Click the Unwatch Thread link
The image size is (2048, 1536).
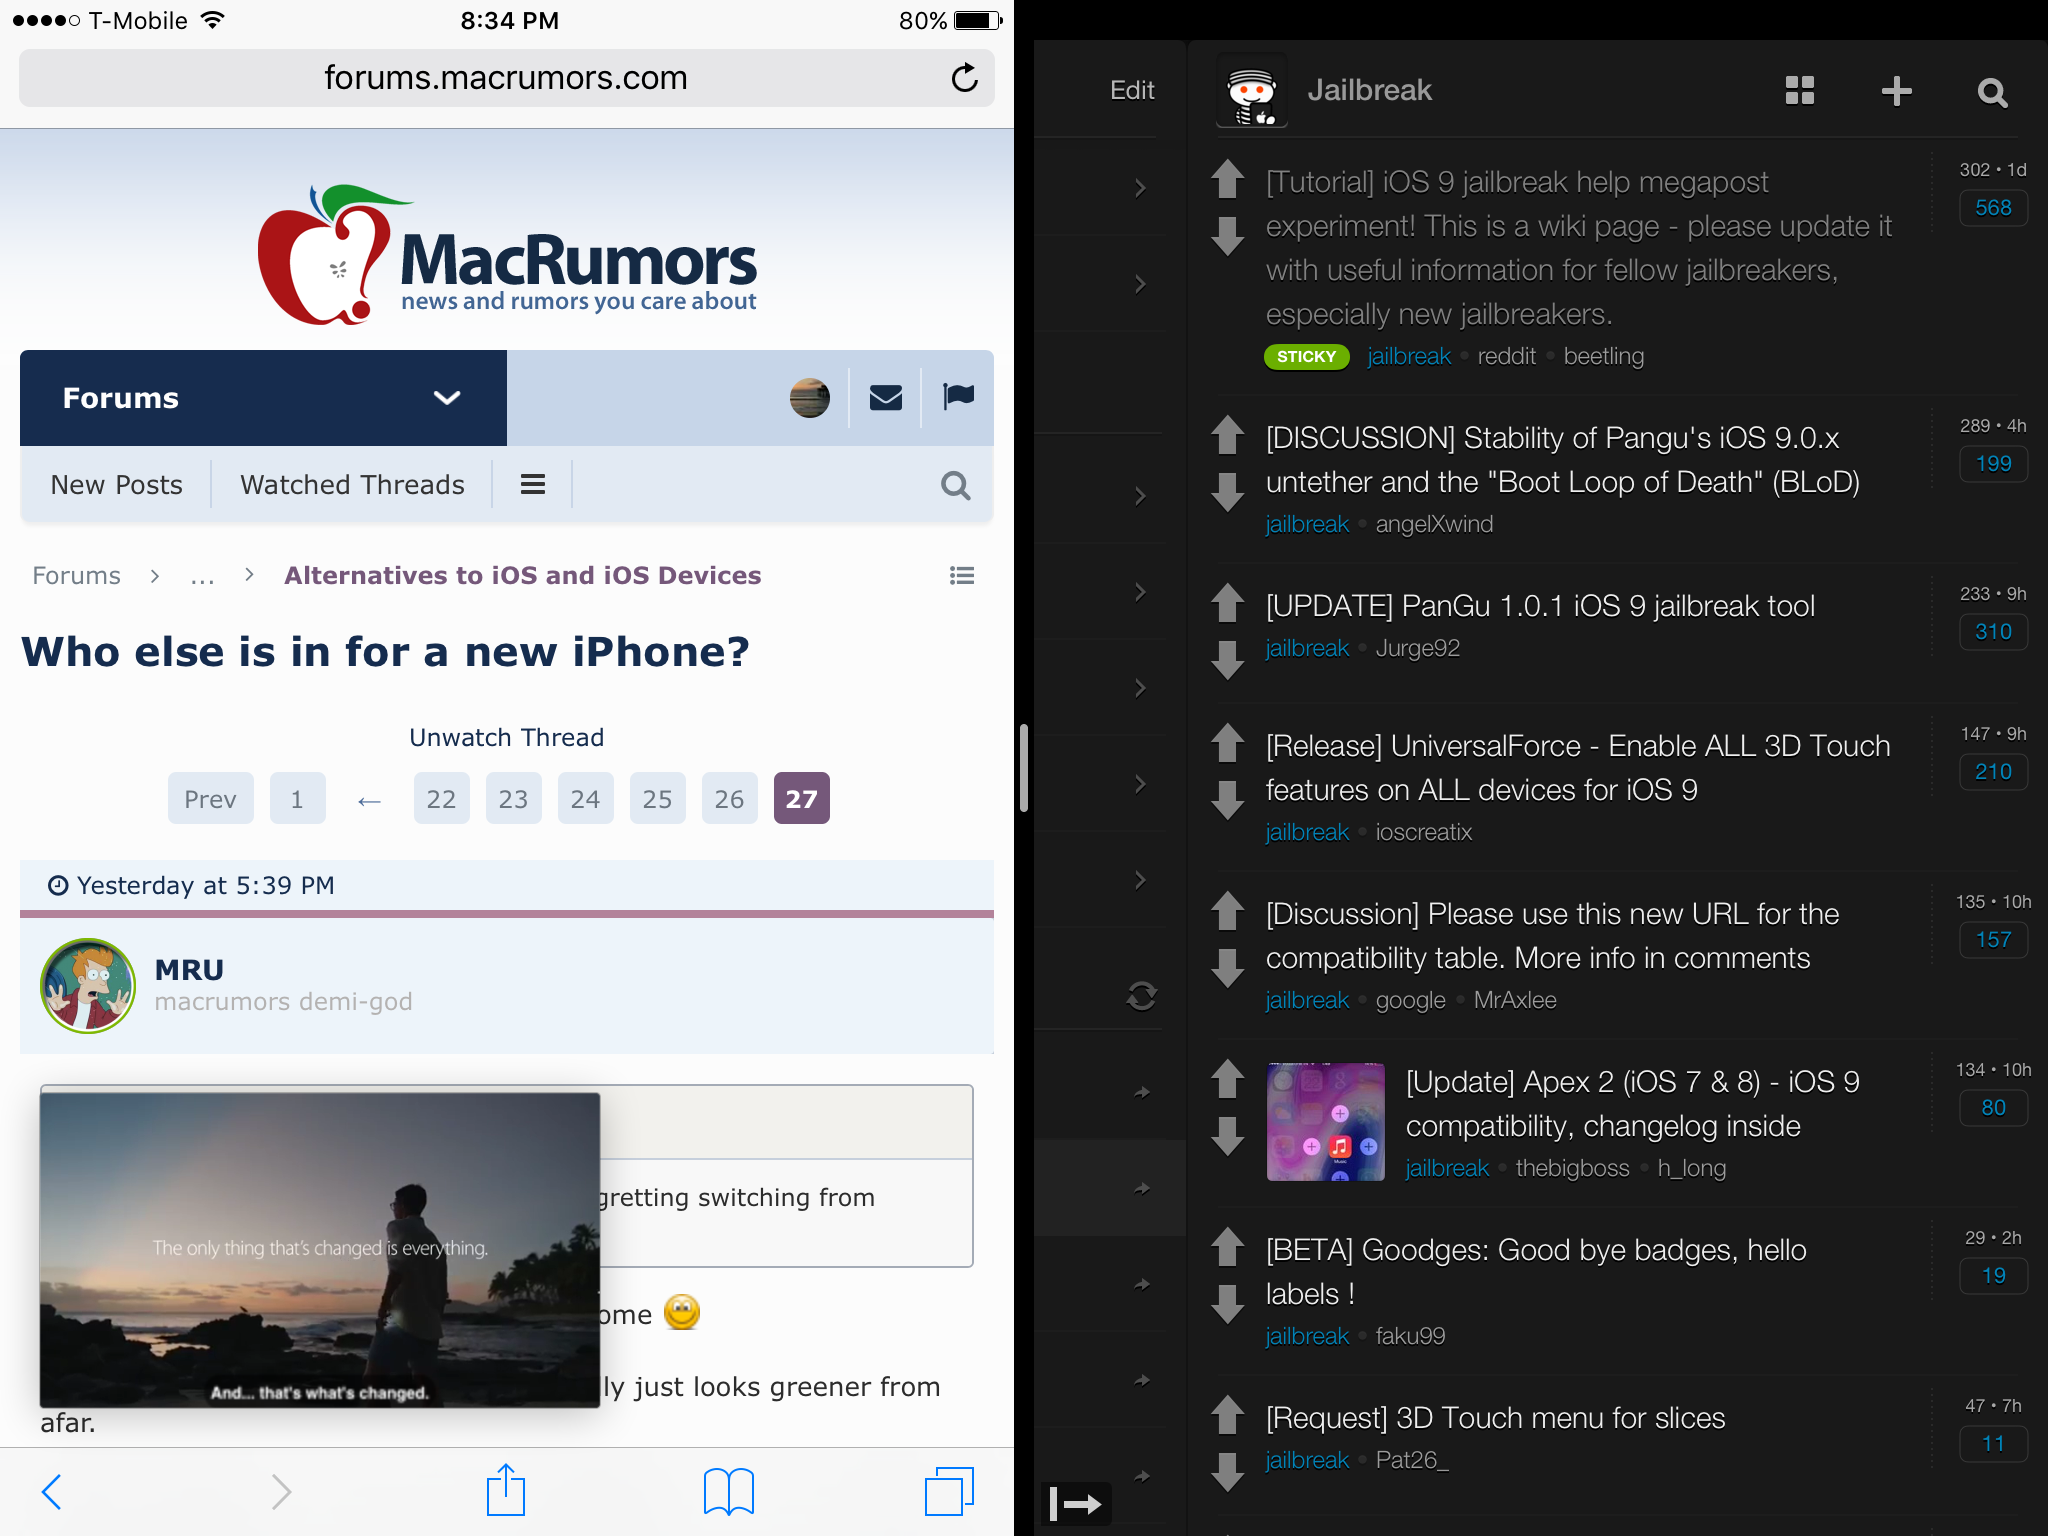tap(506, 737)
